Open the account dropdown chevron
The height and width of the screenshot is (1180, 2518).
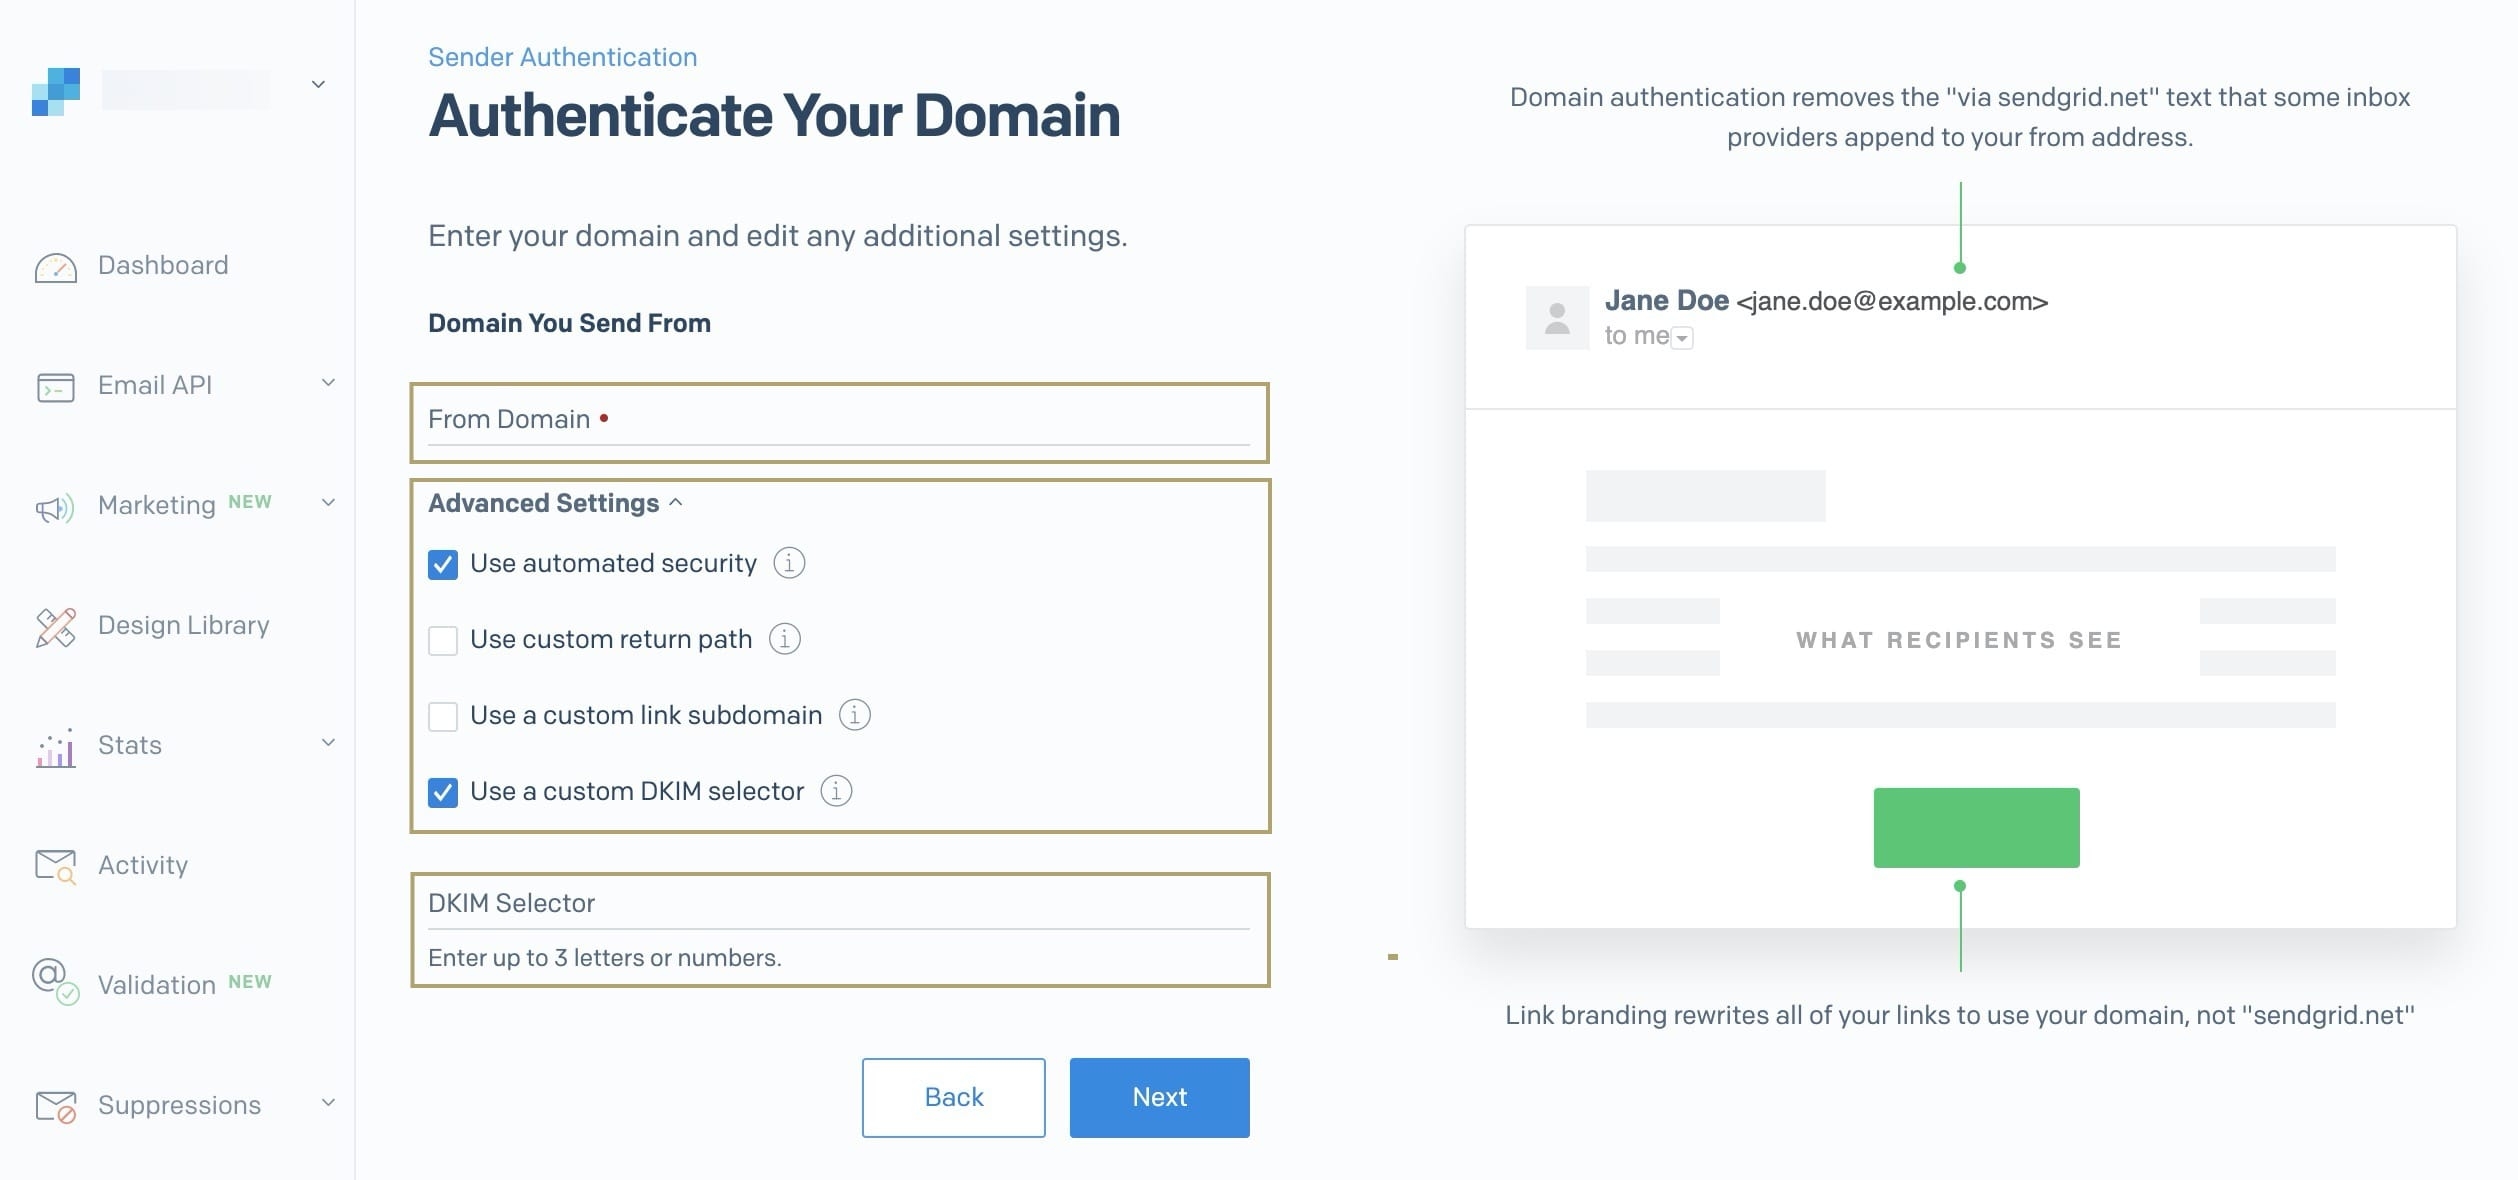(318, 85)
